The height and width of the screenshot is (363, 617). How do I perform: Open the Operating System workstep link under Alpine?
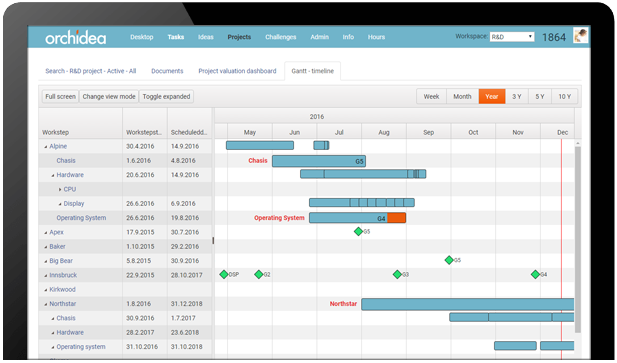(81, 218)
